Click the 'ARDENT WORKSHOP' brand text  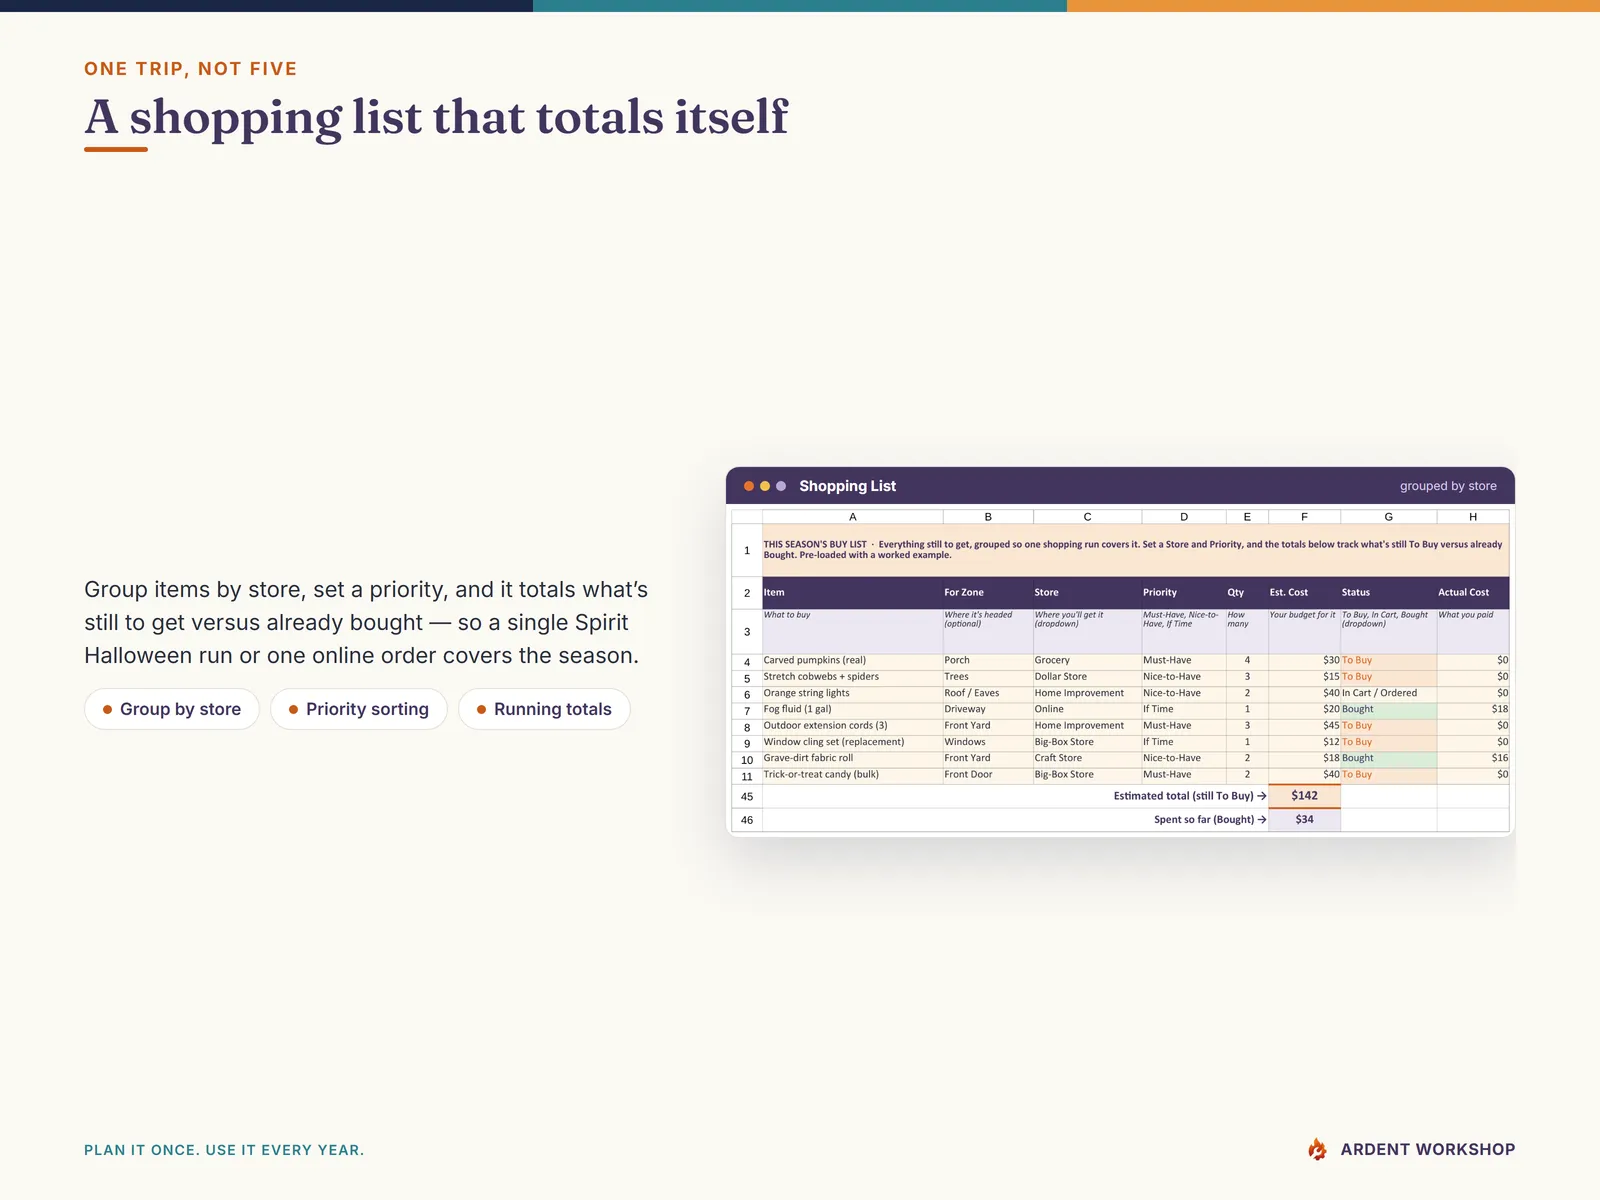pyautogui.click(x=1427, y=1149)
